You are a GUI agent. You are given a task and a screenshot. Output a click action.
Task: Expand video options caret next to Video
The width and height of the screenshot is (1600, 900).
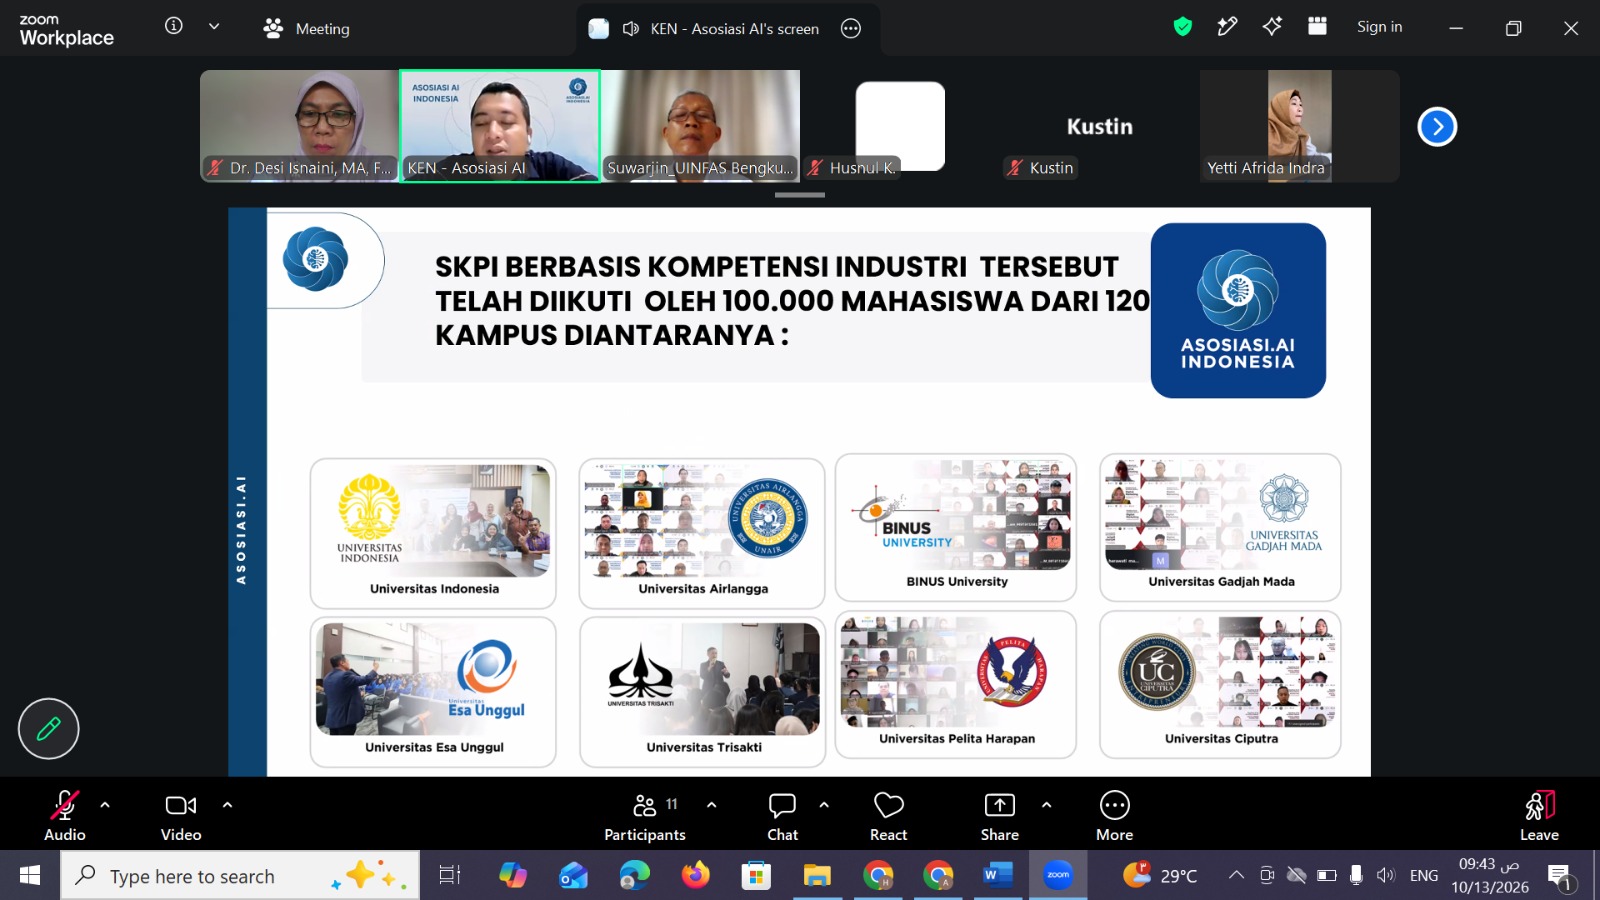[x=227, y=805]
